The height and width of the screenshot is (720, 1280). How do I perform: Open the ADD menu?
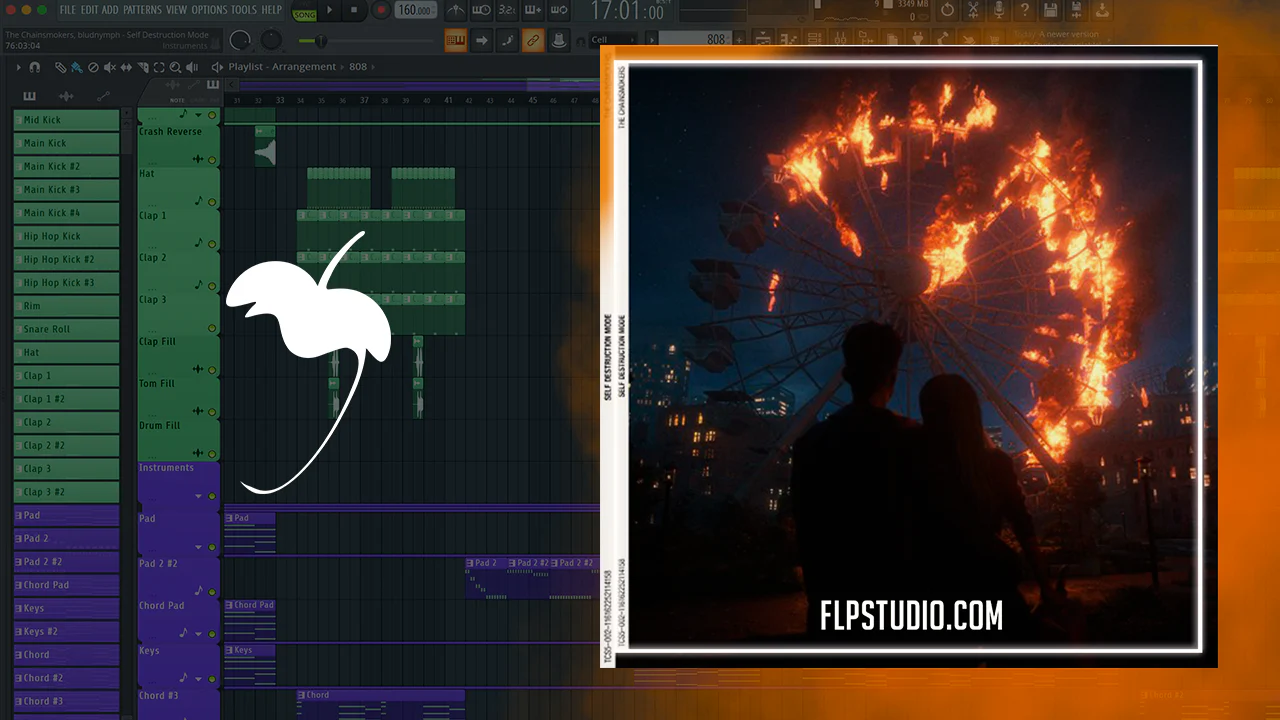tap(110, 10)
